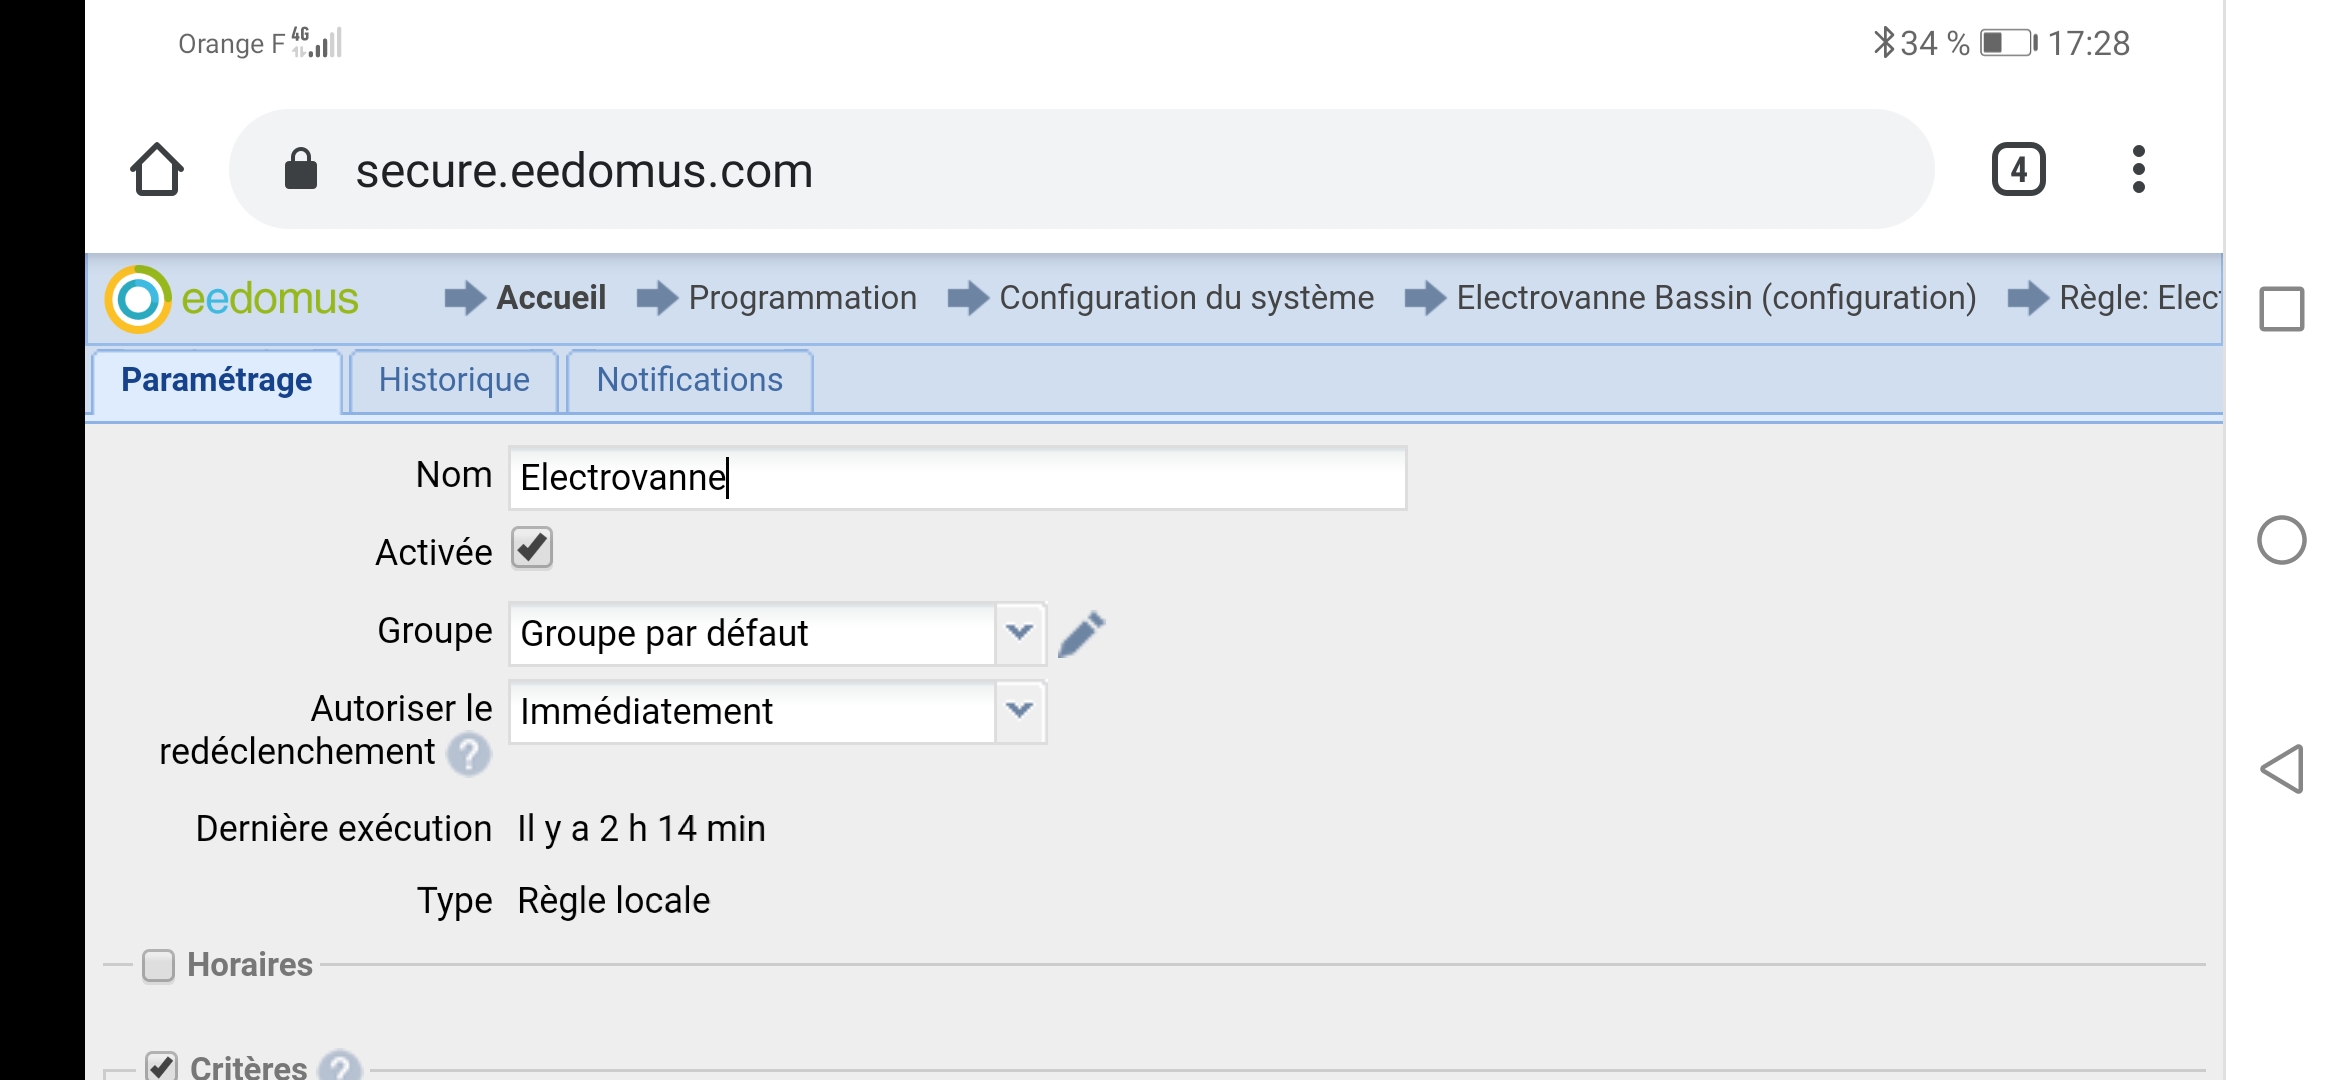Open Configuration du système breadcrumb
2340x1080 pixels.
[1187, 298]
